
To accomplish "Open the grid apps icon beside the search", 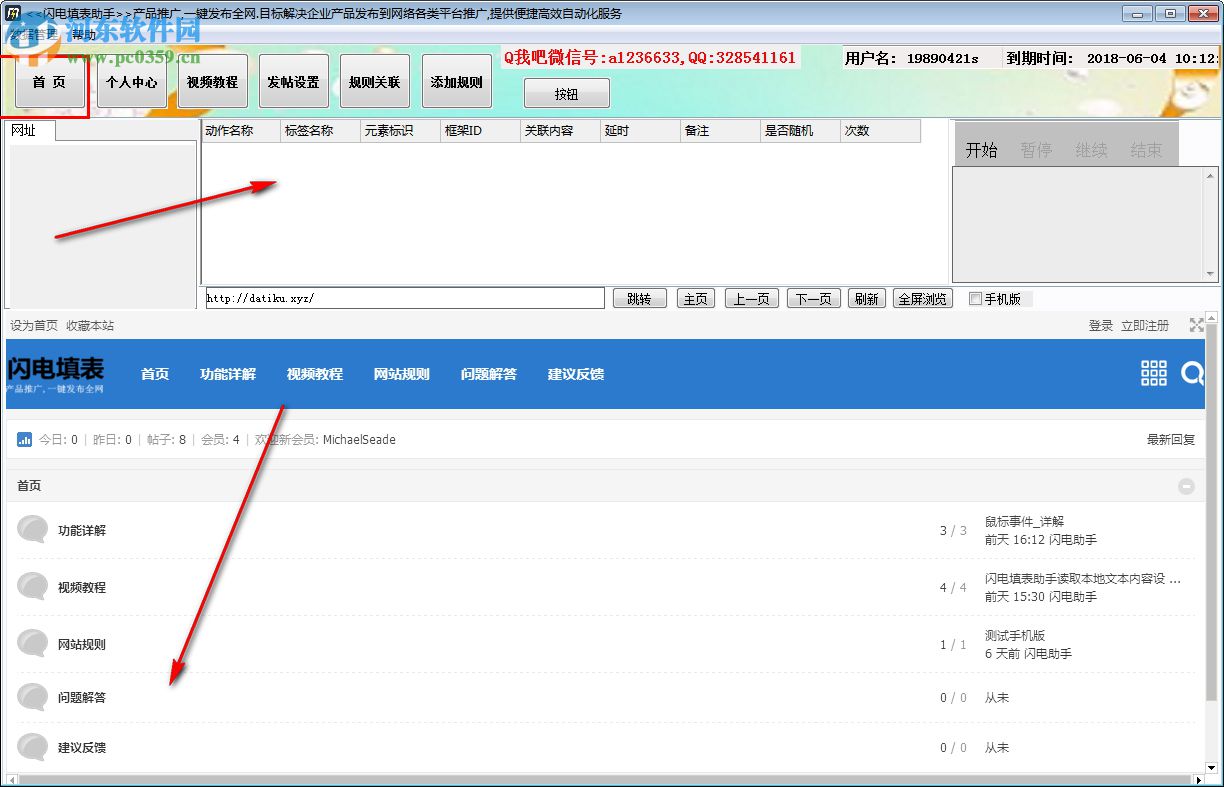I will (x=1153, y=373).
